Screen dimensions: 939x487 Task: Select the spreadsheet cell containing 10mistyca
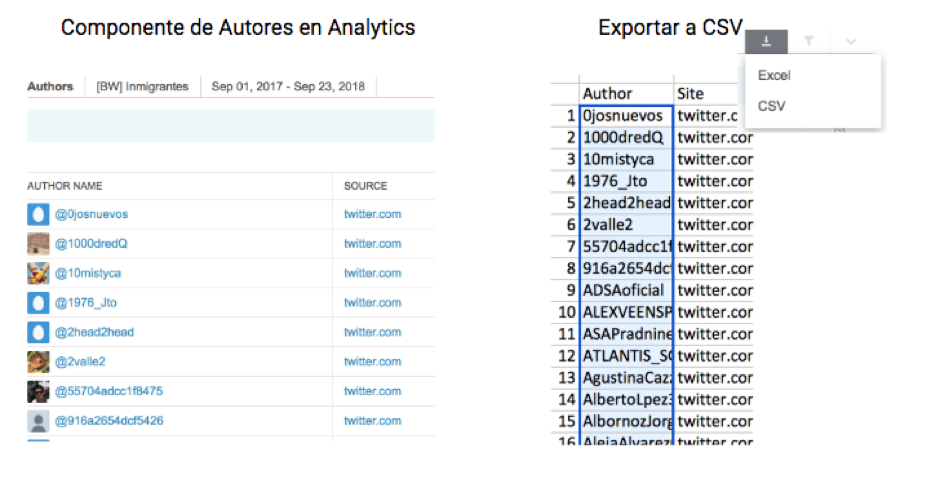click(626, 159)
